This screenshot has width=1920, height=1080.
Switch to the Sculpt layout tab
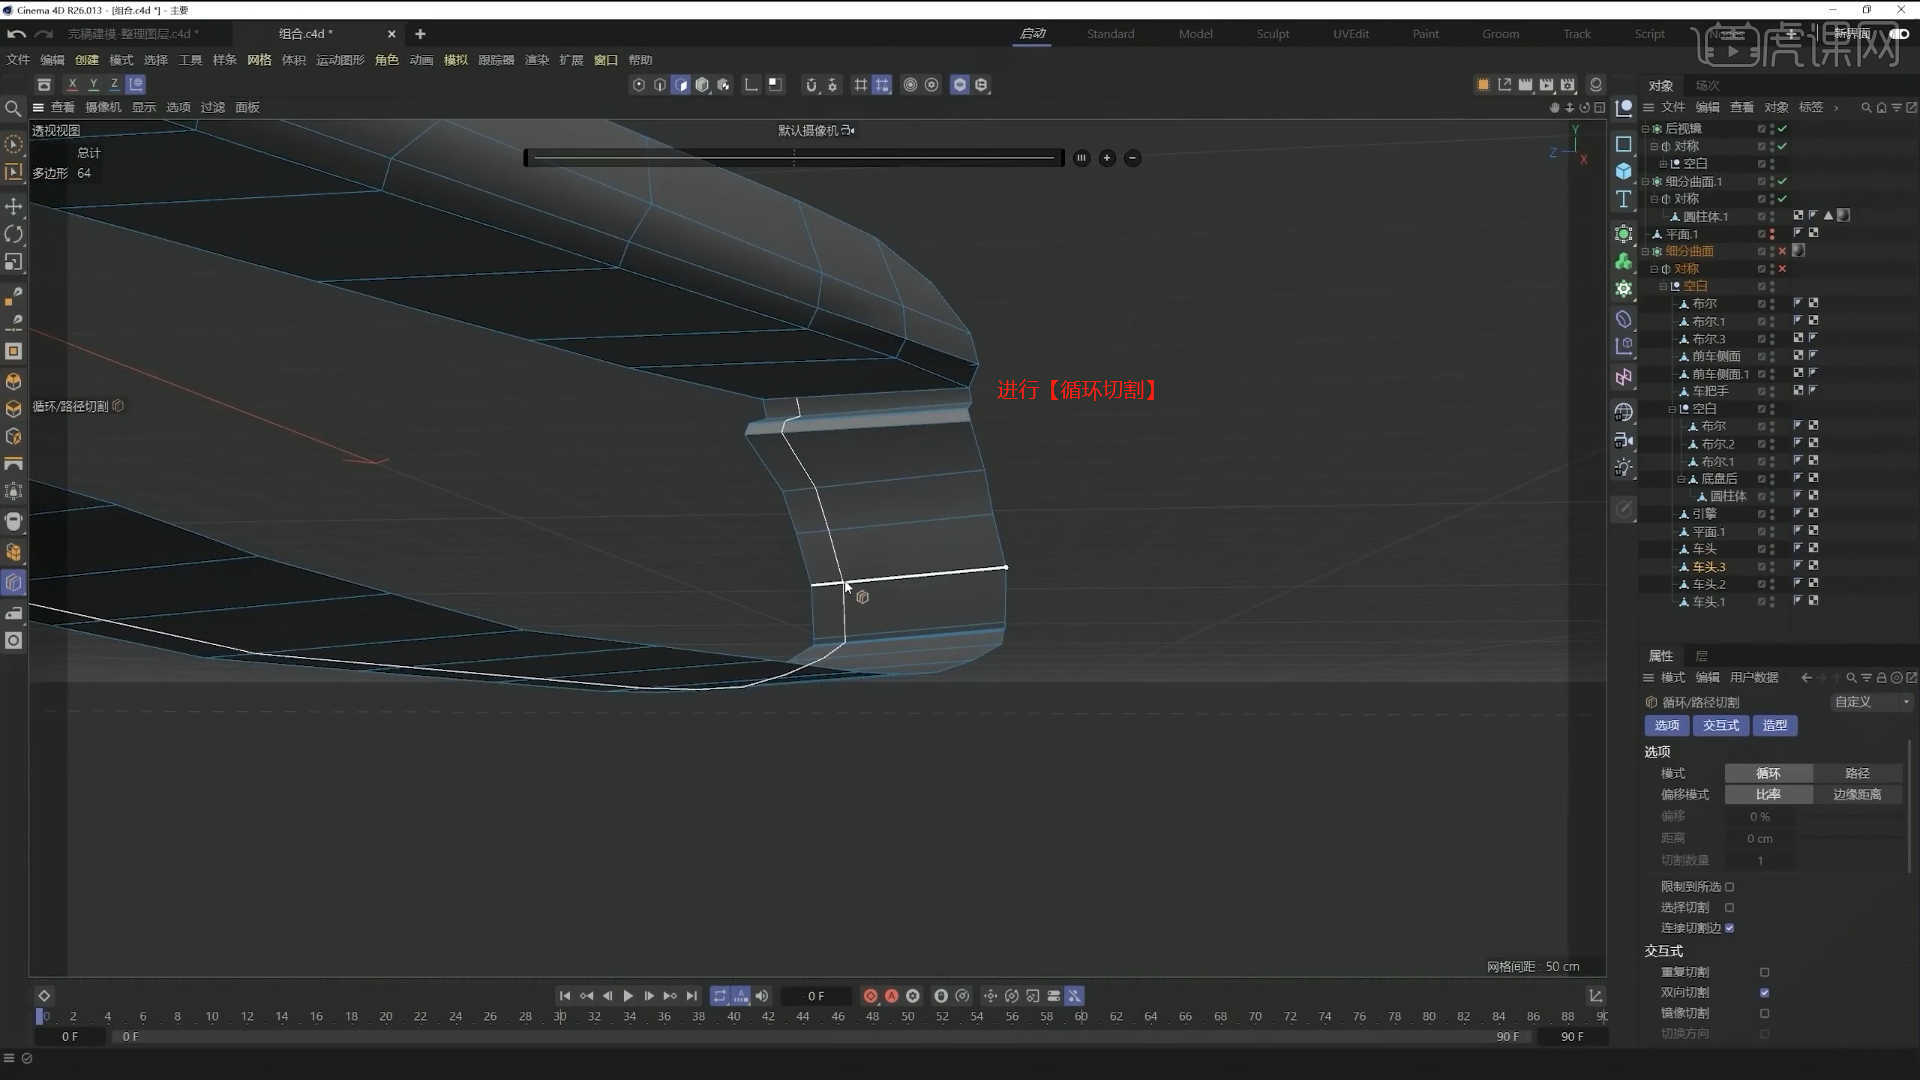1272,34
